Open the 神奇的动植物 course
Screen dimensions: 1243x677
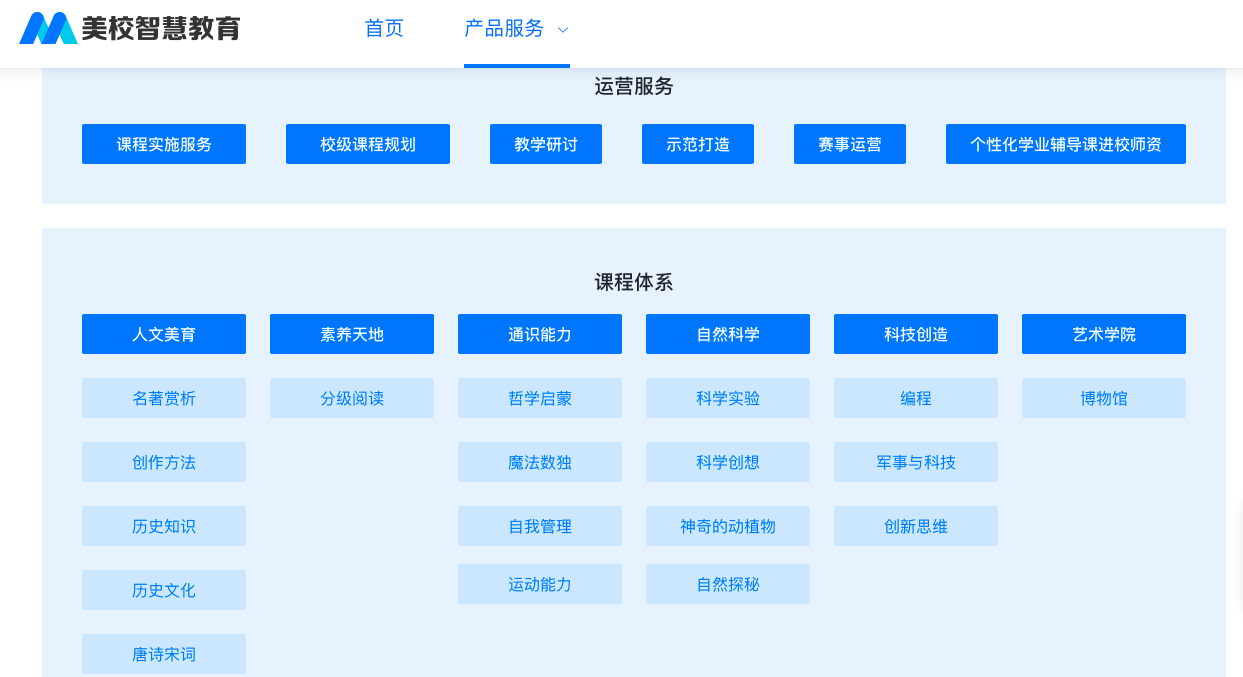click(727, 525)
